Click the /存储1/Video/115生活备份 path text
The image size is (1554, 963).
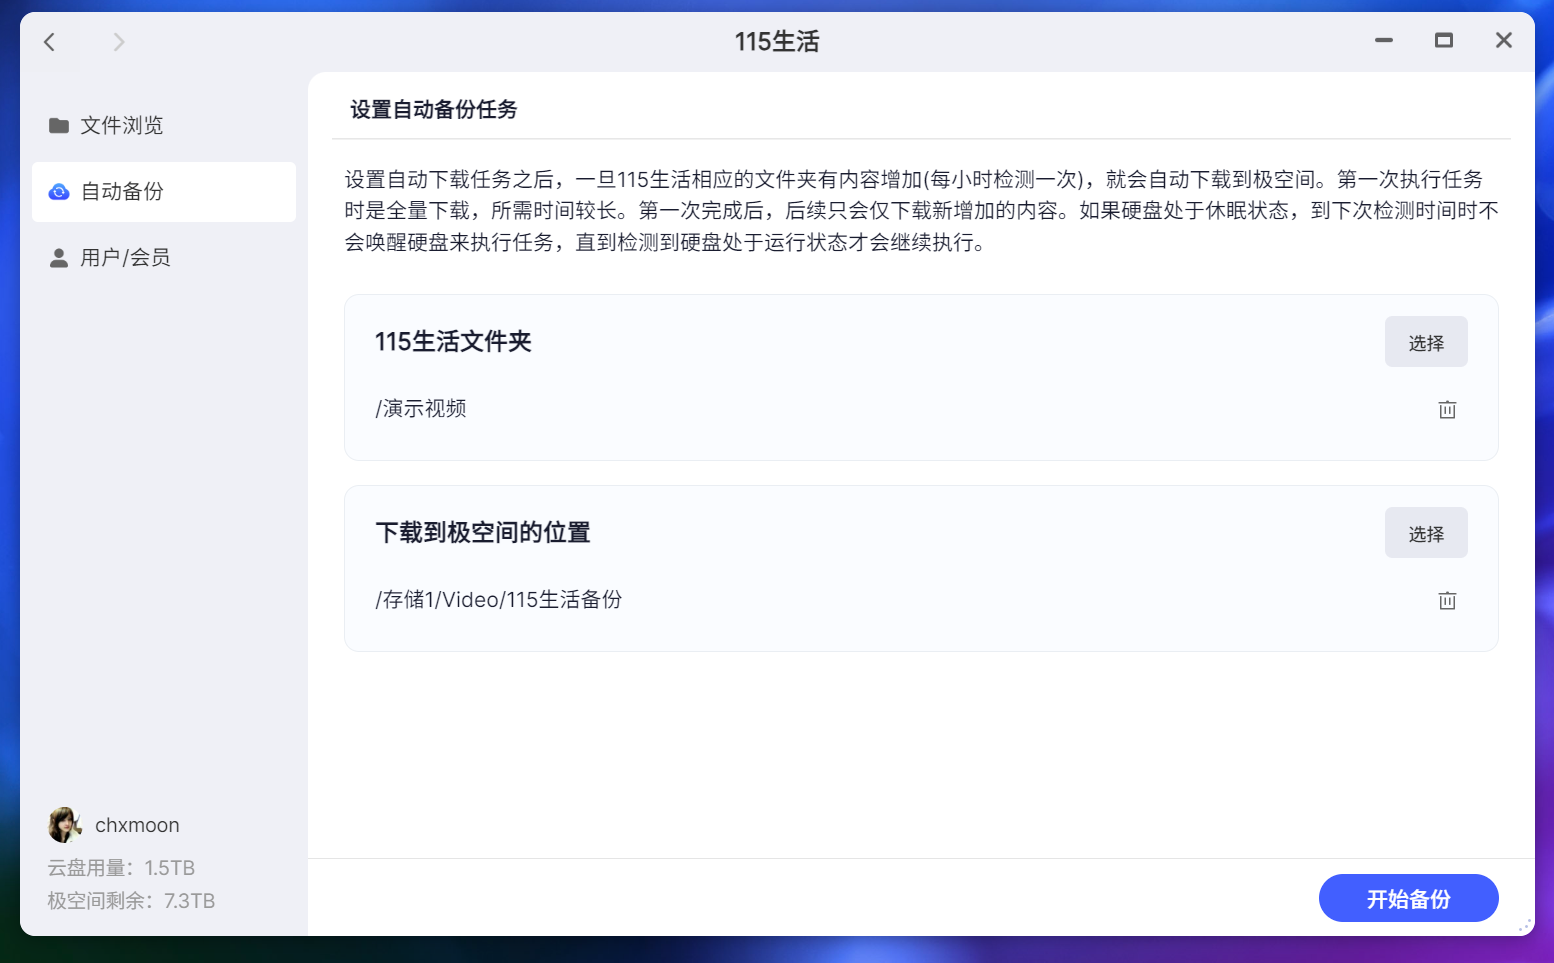click(498, 599)
